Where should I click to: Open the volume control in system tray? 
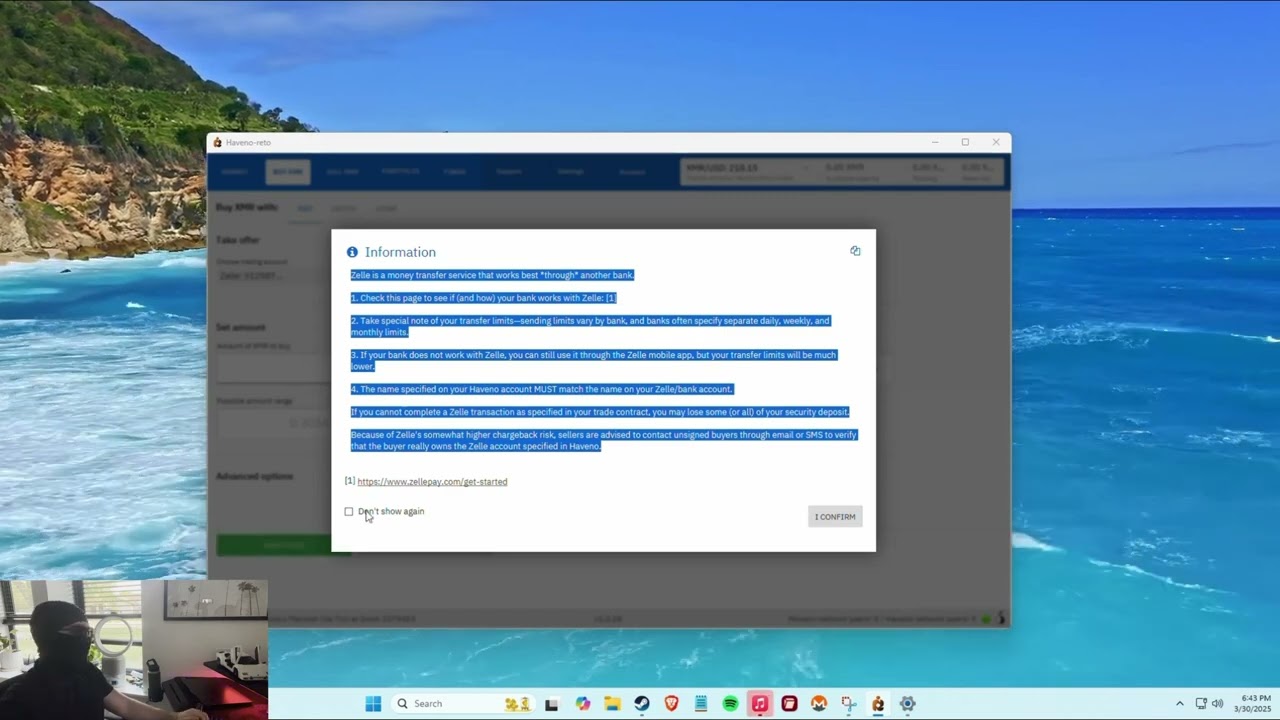(1217, 704)
